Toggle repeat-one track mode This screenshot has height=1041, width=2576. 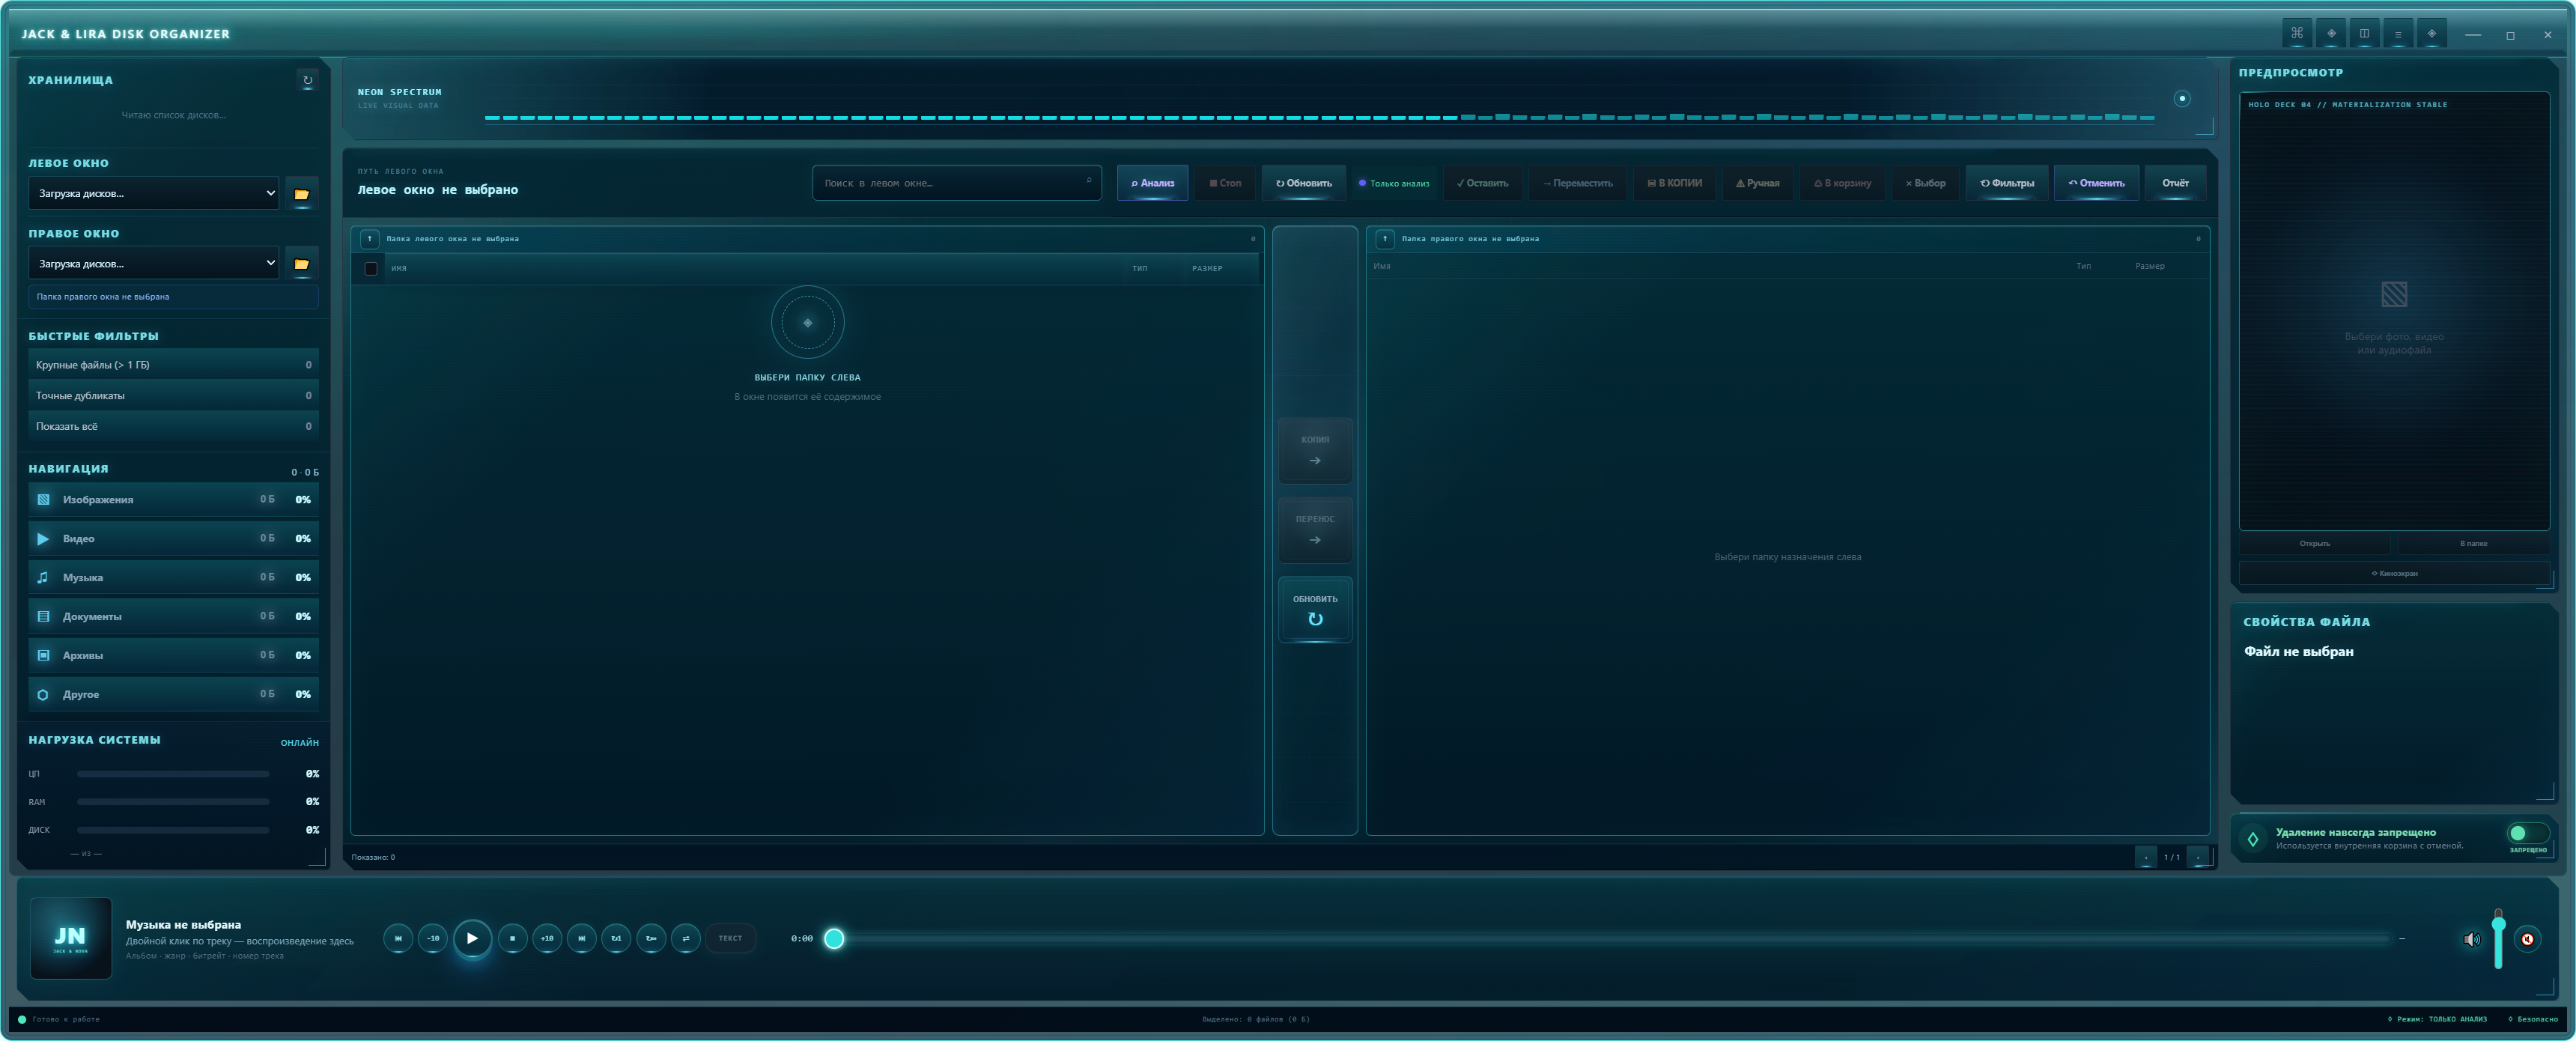point(616,938)
